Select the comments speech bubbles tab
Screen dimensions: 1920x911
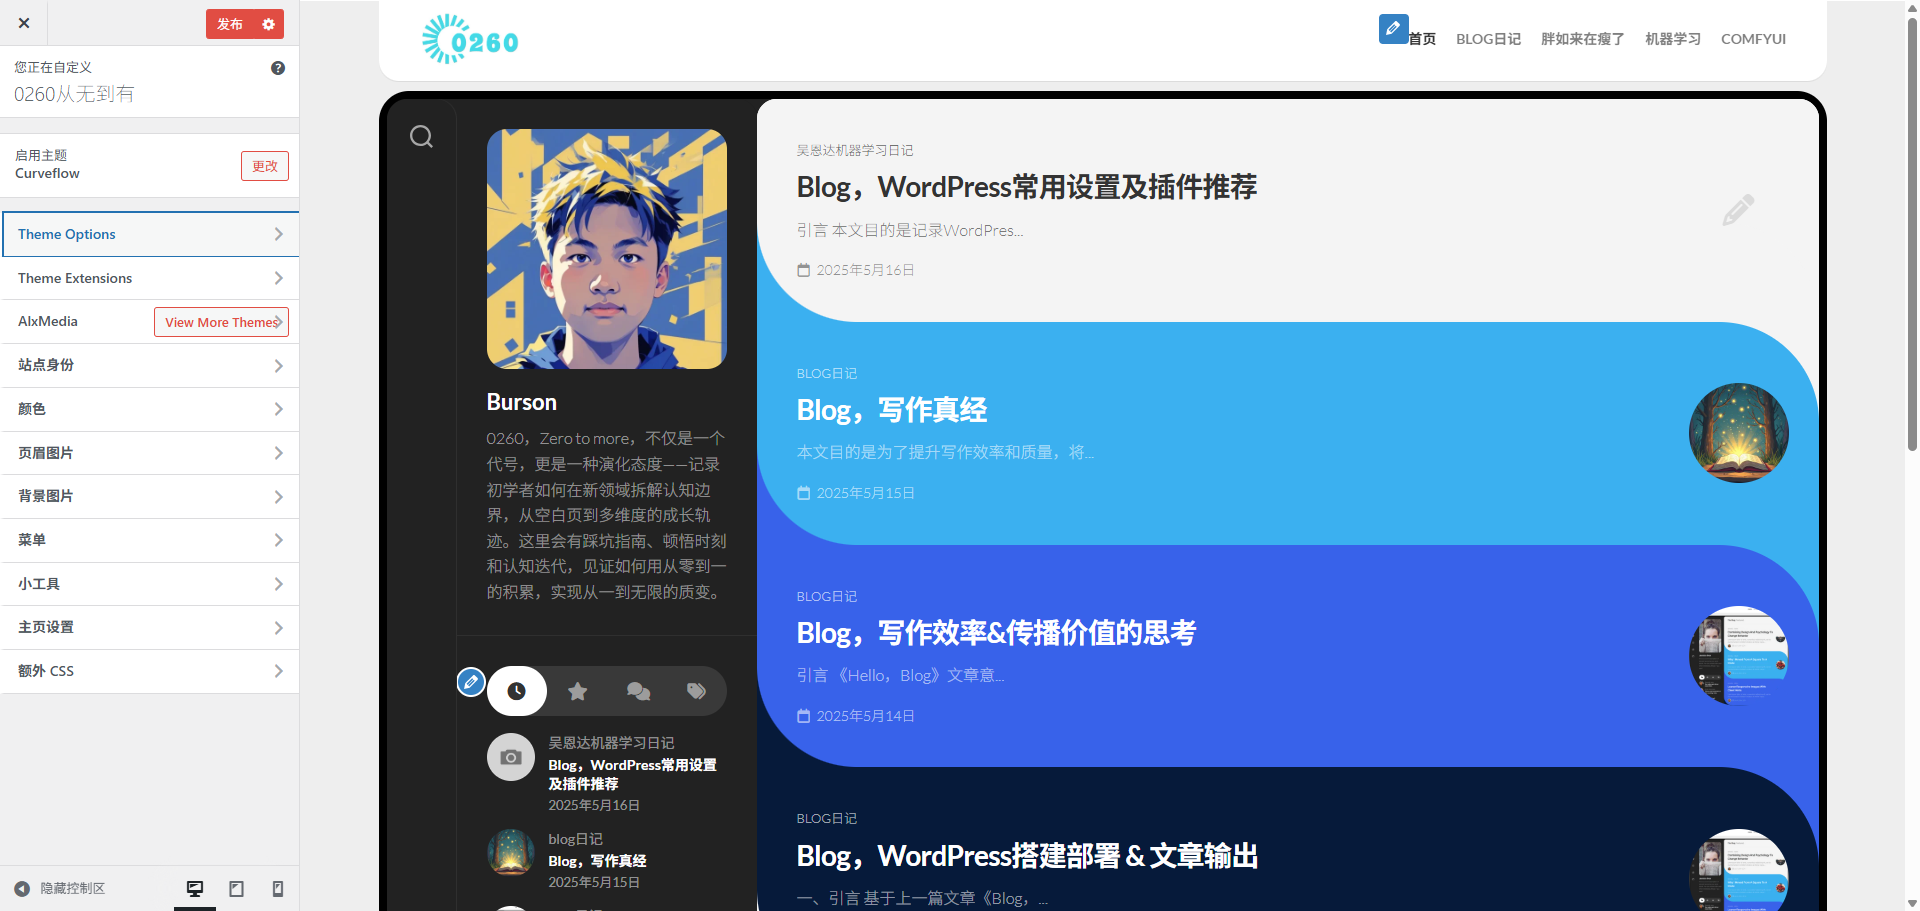[x=638, y=691]
